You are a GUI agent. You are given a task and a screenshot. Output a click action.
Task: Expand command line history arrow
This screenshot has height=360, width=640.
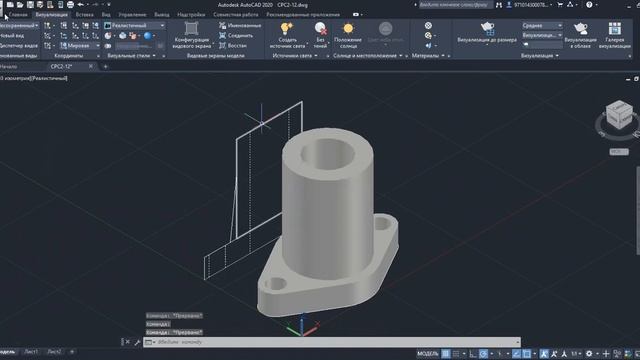point(518,342)
